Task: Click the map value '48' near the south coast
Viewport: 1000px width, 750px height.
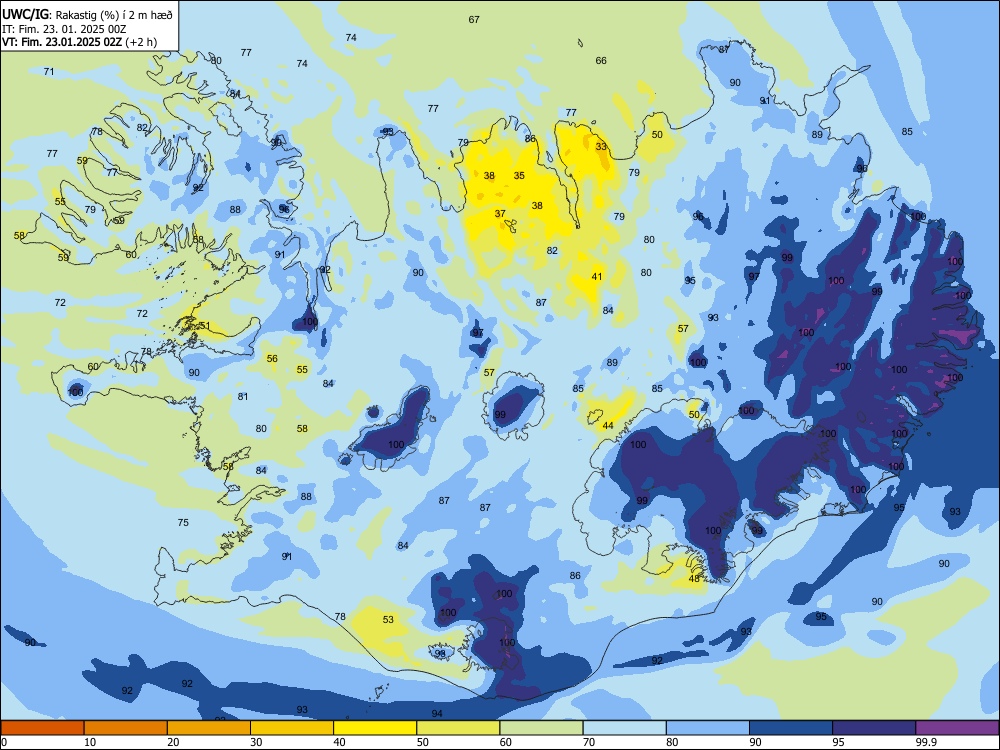Action: (695, 578)
